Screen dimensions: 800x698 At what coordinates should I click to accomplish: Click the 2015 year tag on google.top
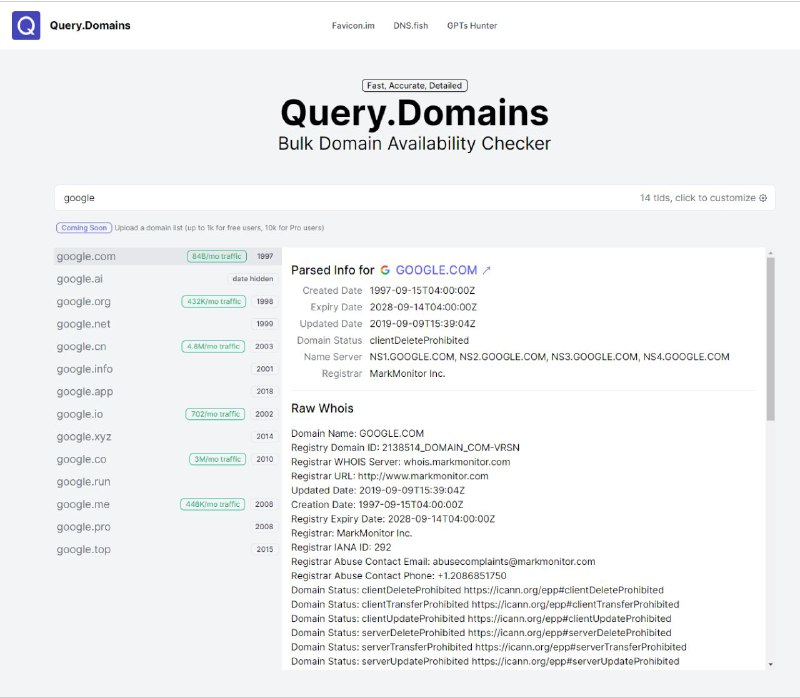[x=265, y=550]
